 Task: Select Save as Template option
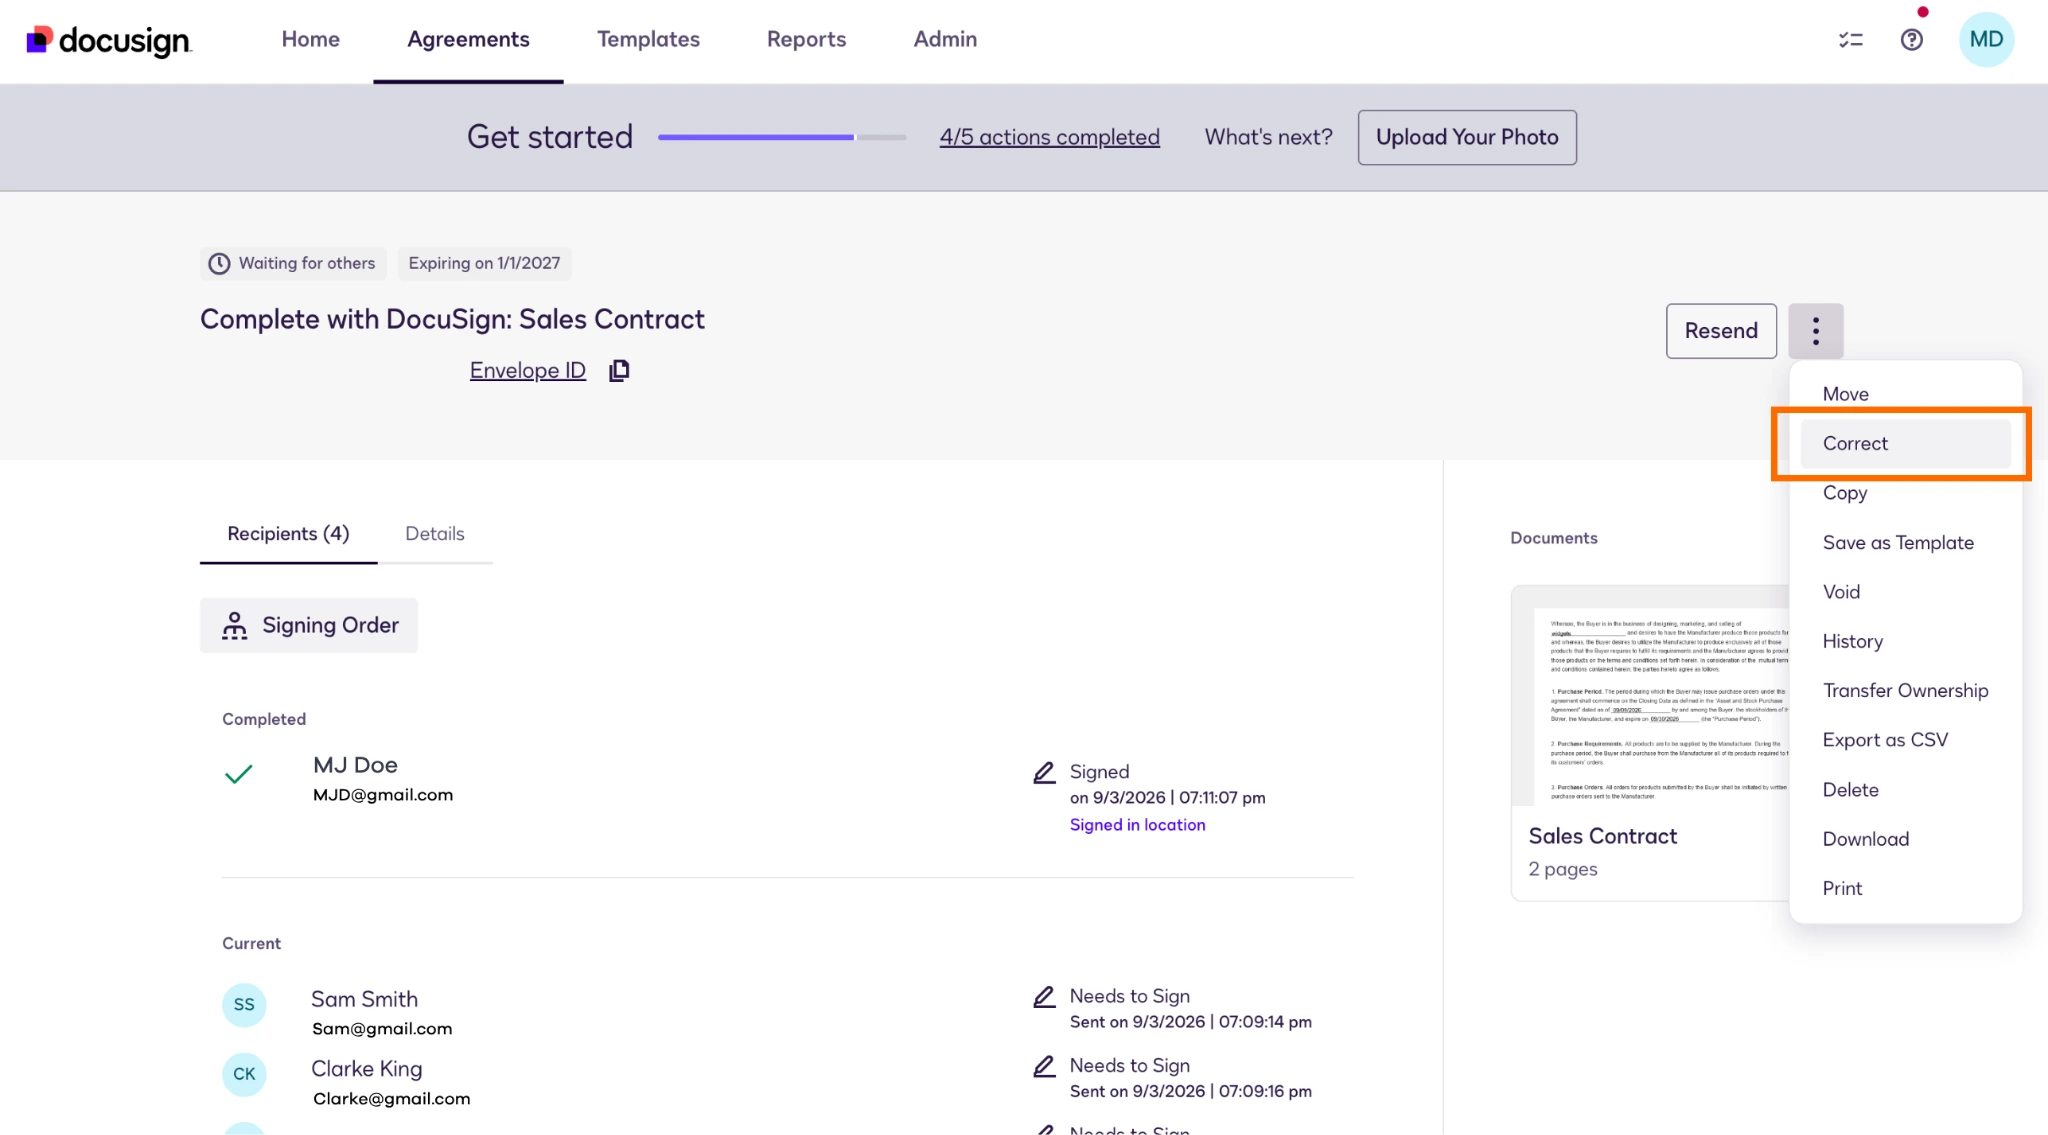coord(1905,543)
